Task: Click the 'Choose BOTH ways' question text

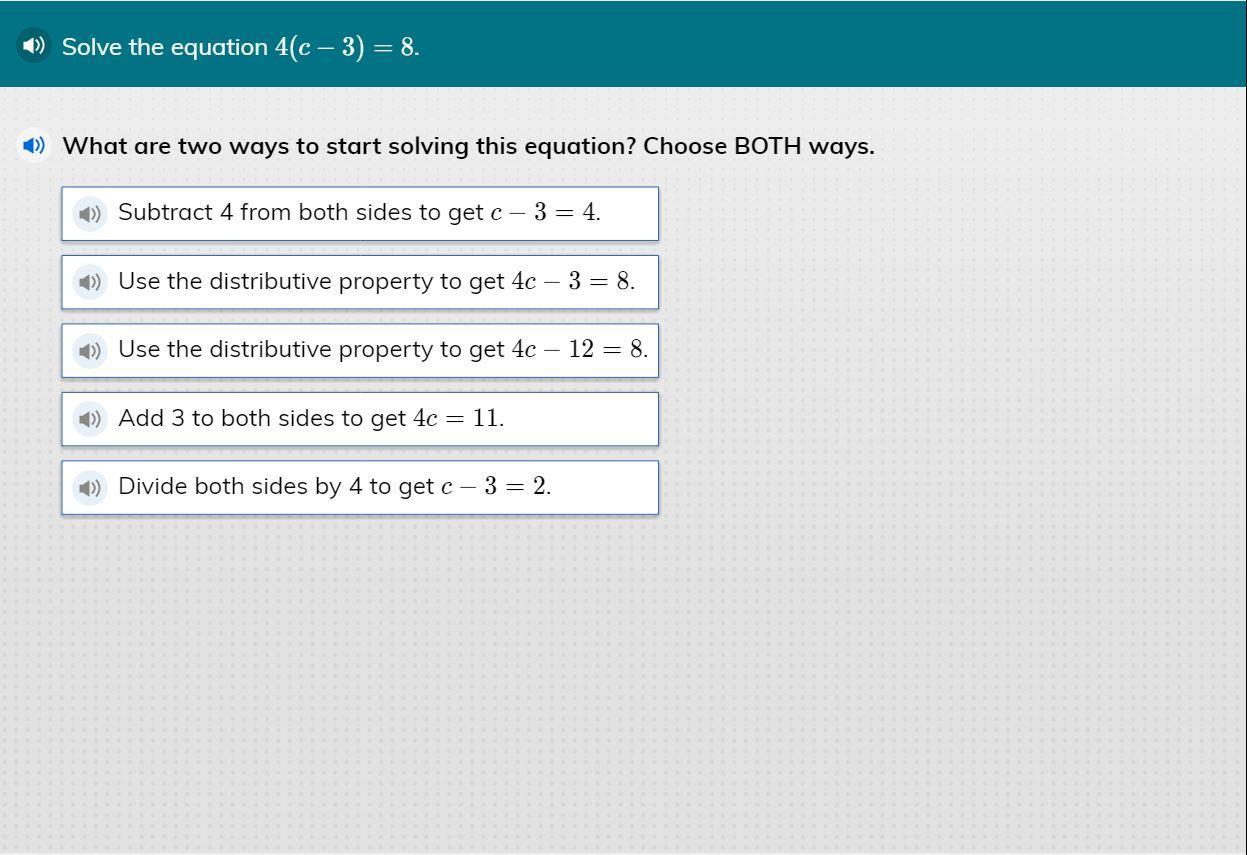Action: click(468, 146)
